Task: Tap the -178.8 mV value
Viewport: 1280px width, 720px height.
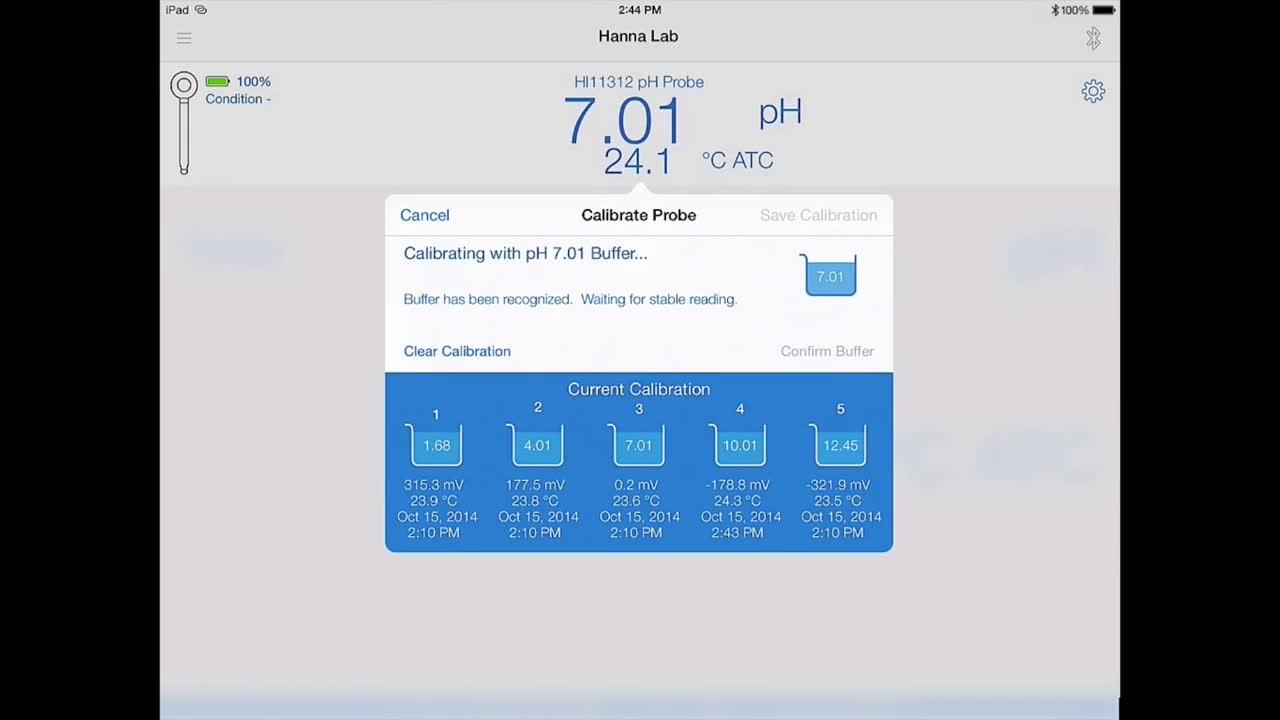Action: tap(740, 485)
